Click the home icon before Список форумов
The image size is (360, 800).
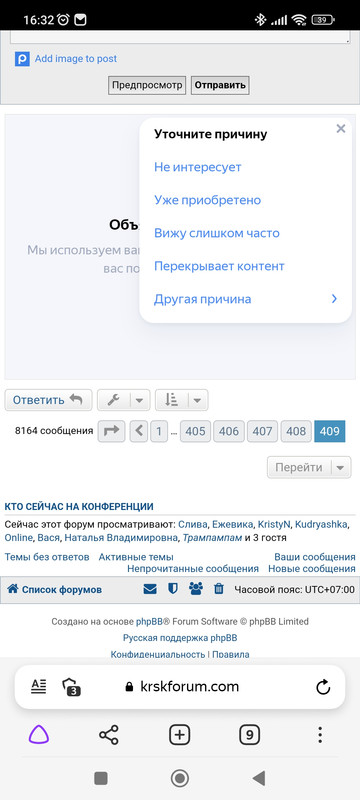(x=13, y=589)
